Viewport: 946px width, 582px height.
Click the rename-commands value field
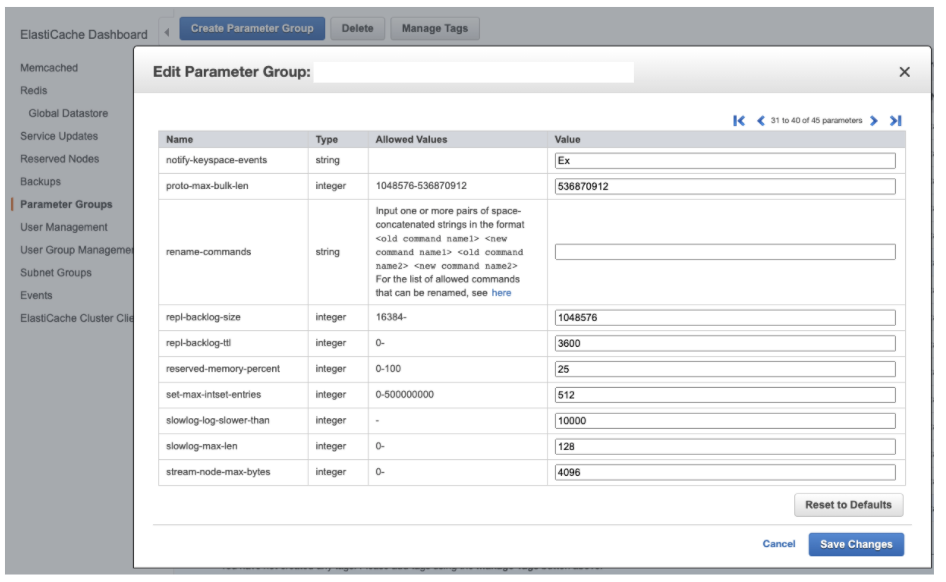click(725, 251)
